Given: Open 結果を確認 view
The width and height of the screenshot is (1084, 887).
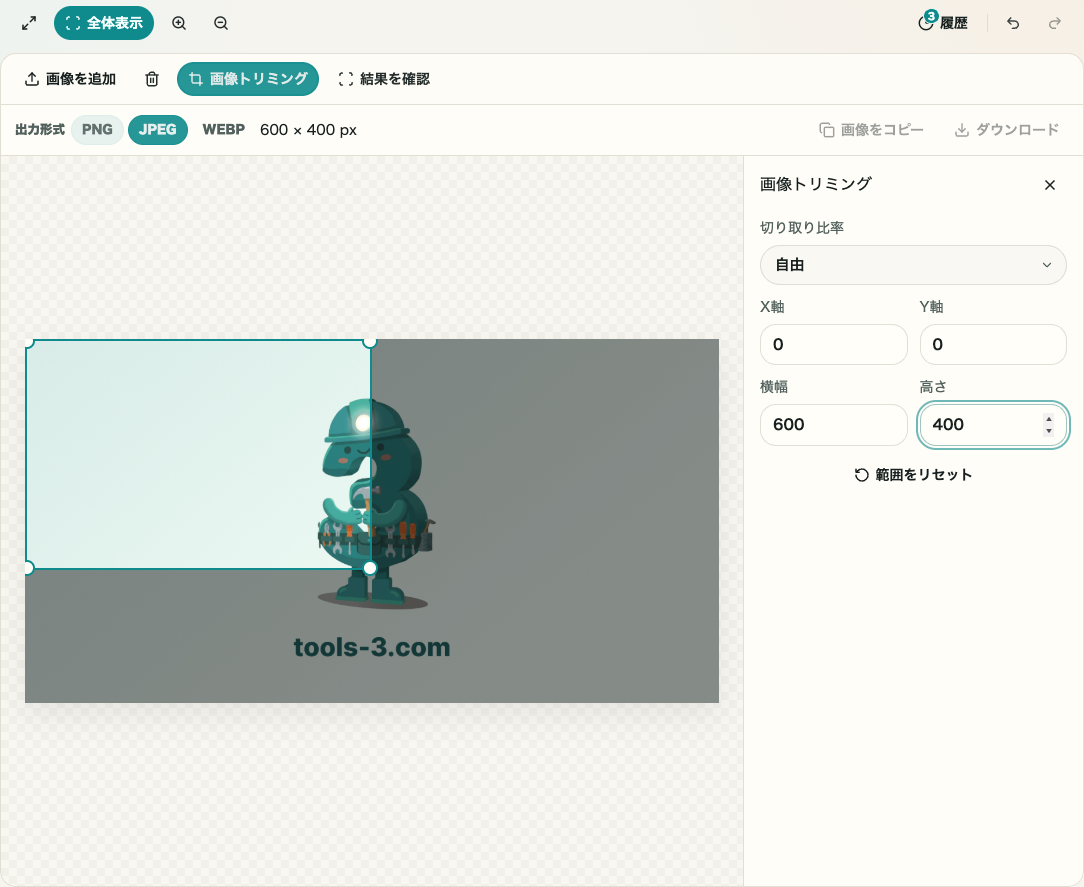Looking at the screenshot, I should click(384, 79).
